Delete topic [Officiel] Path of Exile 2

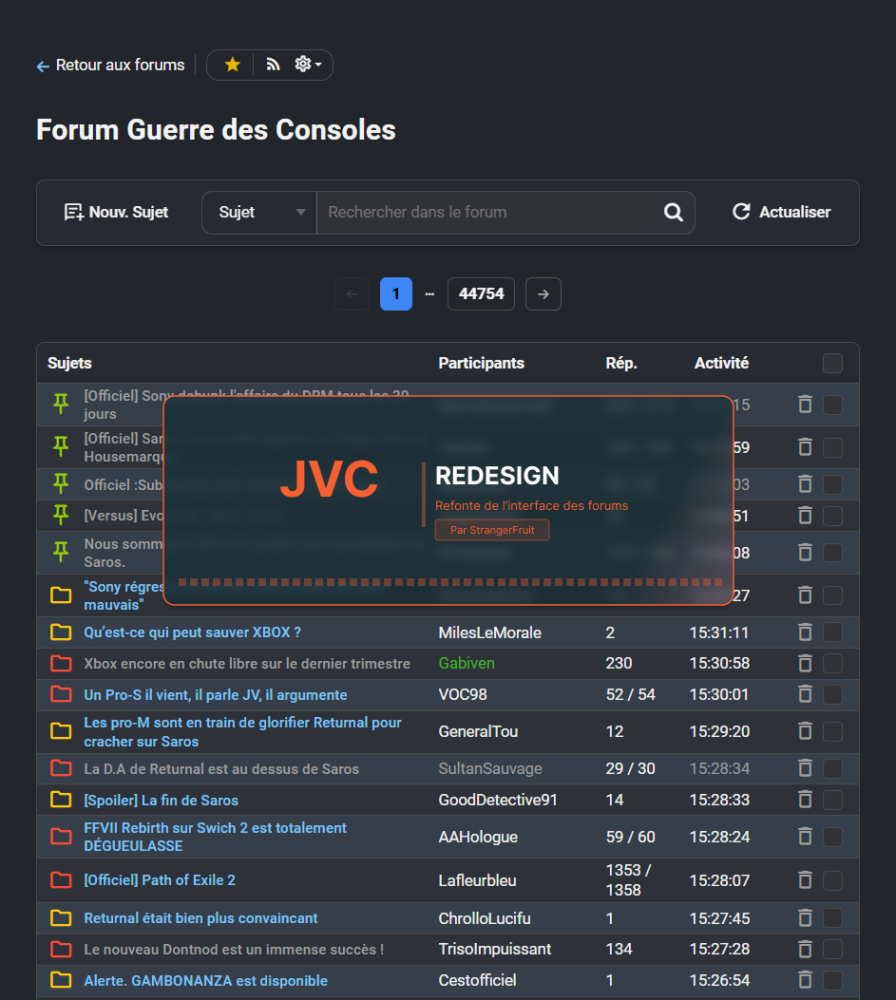805,881
